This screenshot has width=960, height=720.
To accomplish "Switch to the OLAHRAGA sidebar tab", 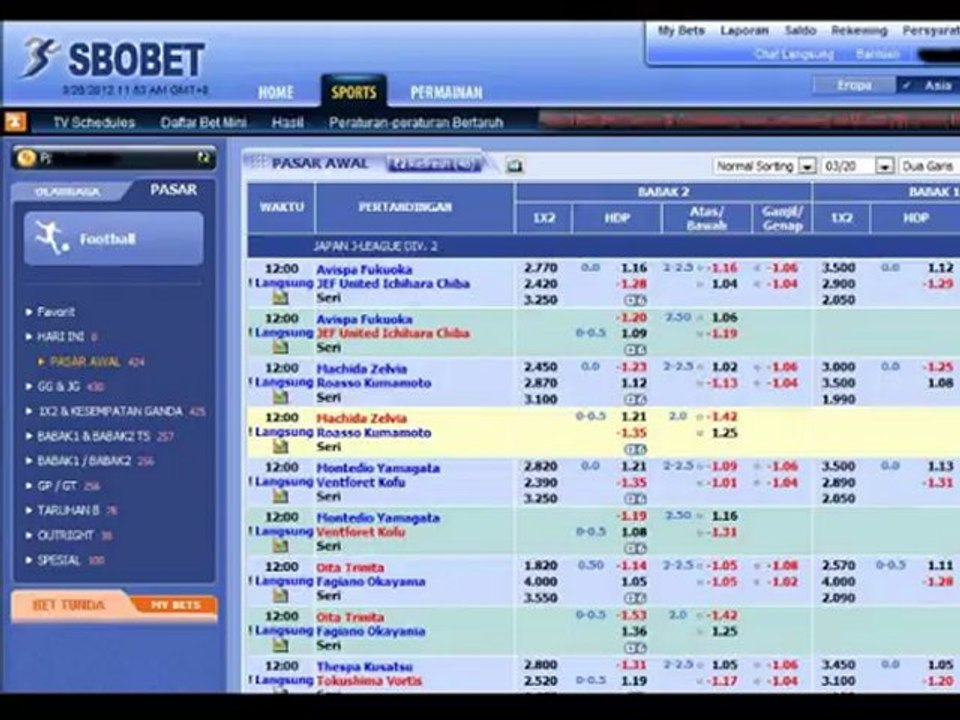I will (x=68, y=192).
